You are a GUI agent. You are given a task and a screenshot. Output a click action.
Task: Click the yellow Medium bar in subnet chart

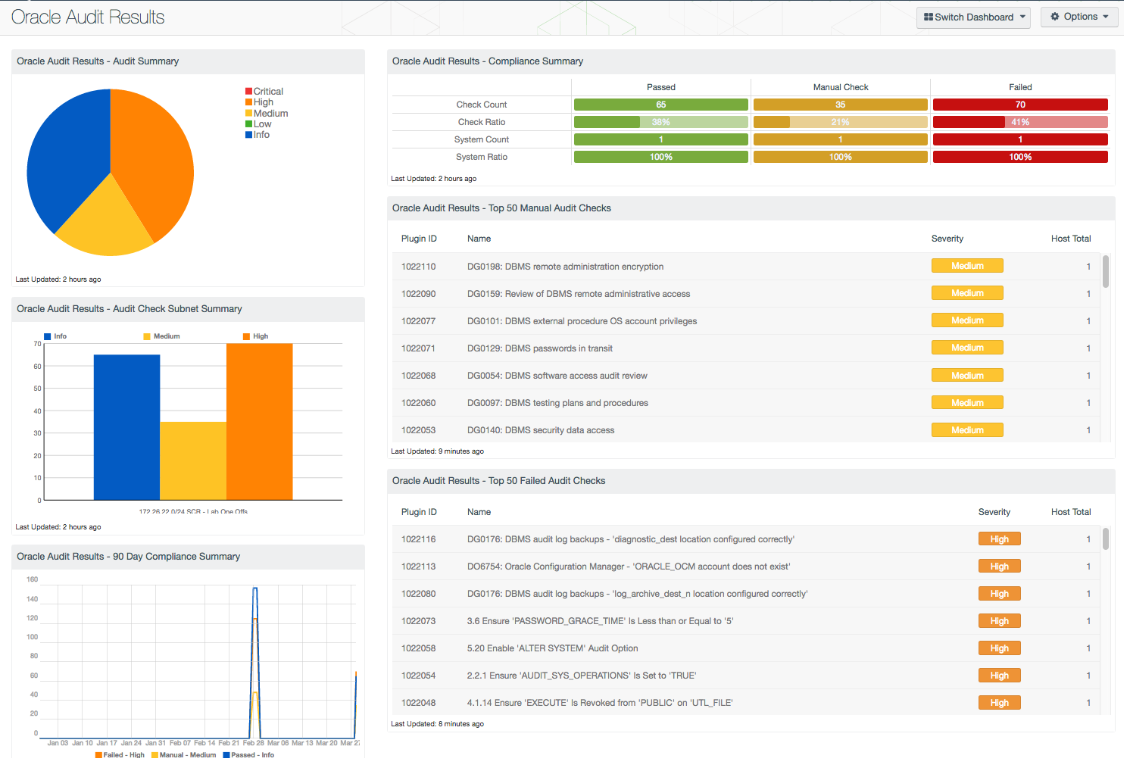(194, 460)
